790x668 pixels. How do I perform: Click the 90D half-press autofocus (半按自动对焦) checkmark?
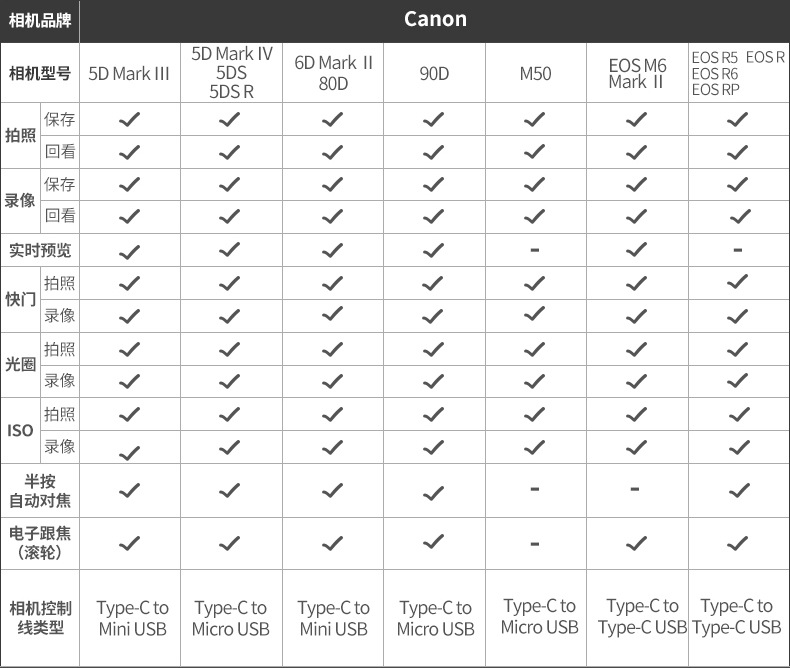coord(433,491)
